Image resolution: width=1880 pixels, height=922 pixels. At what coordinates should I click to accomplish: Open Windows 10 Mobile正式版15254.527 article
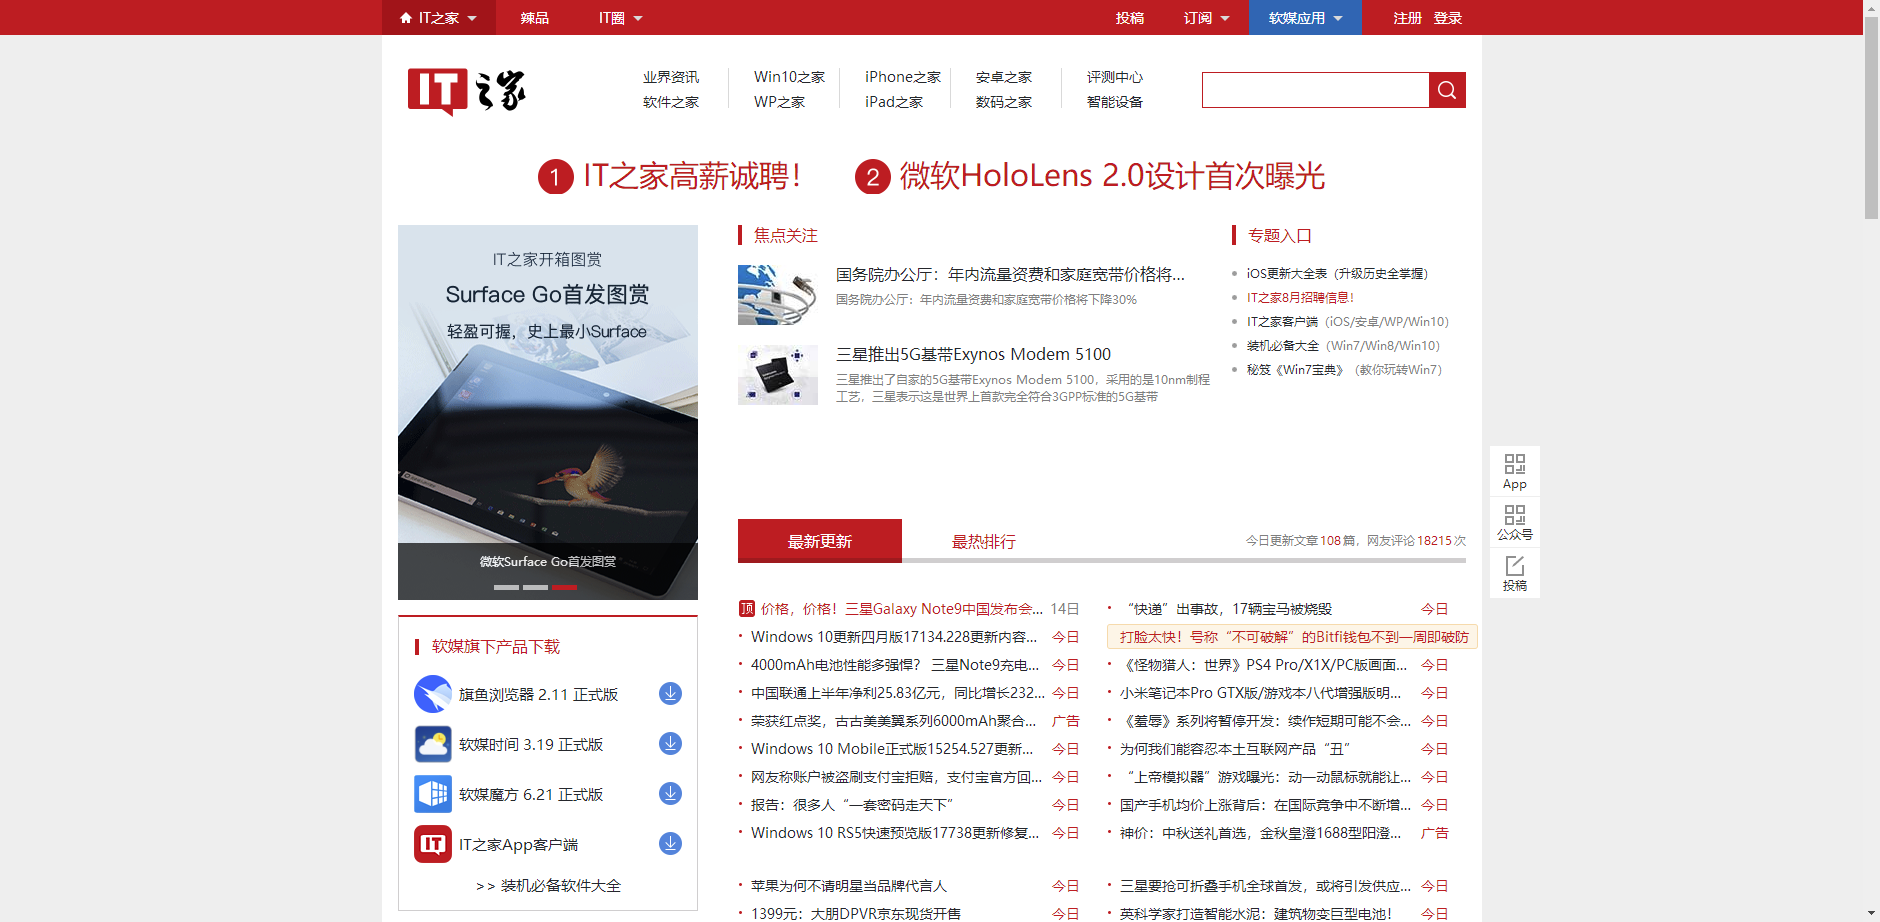point(892,748)
